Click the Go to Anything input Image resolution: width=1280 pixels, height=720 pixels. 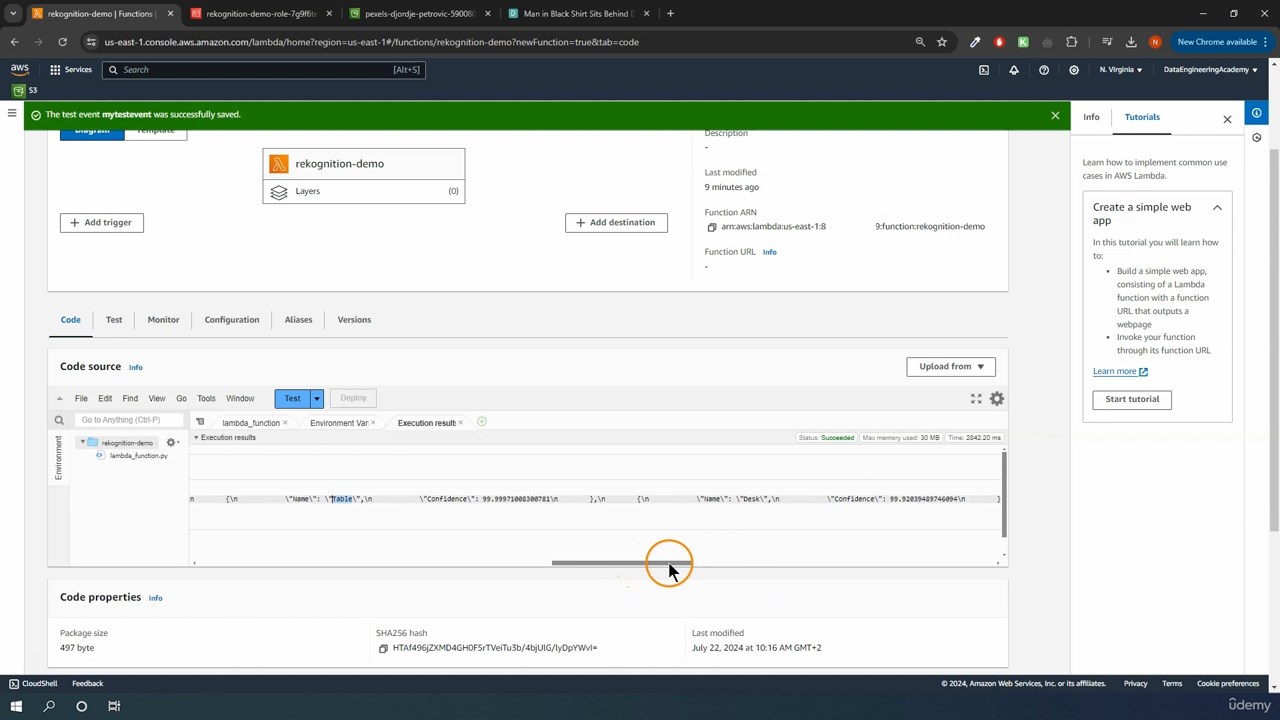point(130,420)
